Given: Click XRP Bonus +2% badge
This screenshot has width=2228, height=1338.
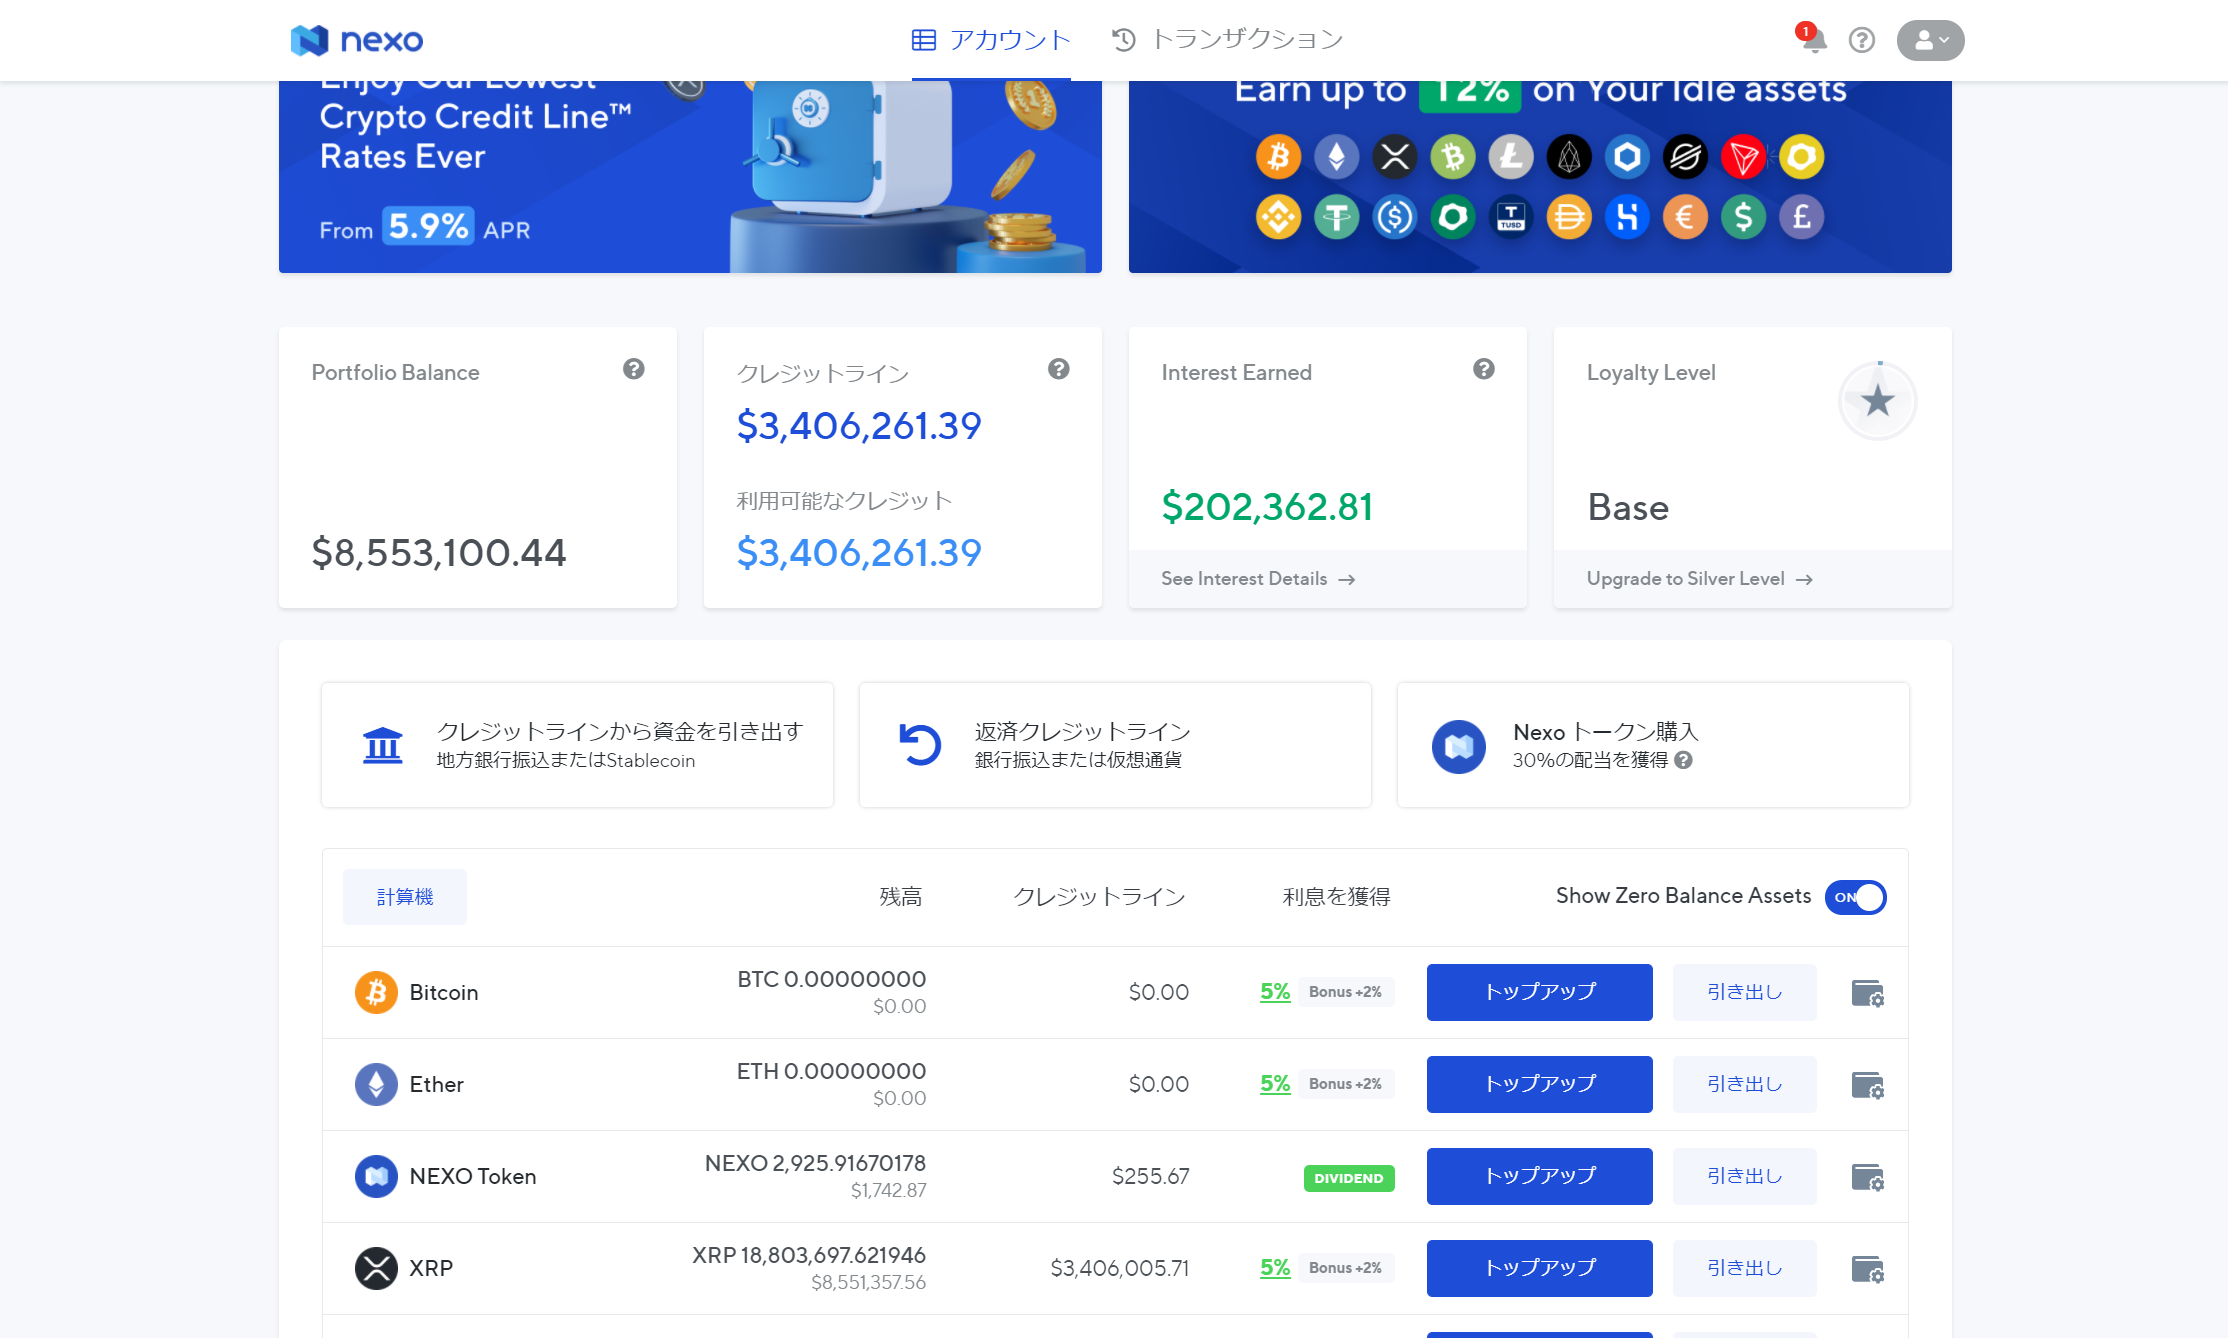Looking at the screenshot, I should pyautogui.click(x=1345, y=1268).
